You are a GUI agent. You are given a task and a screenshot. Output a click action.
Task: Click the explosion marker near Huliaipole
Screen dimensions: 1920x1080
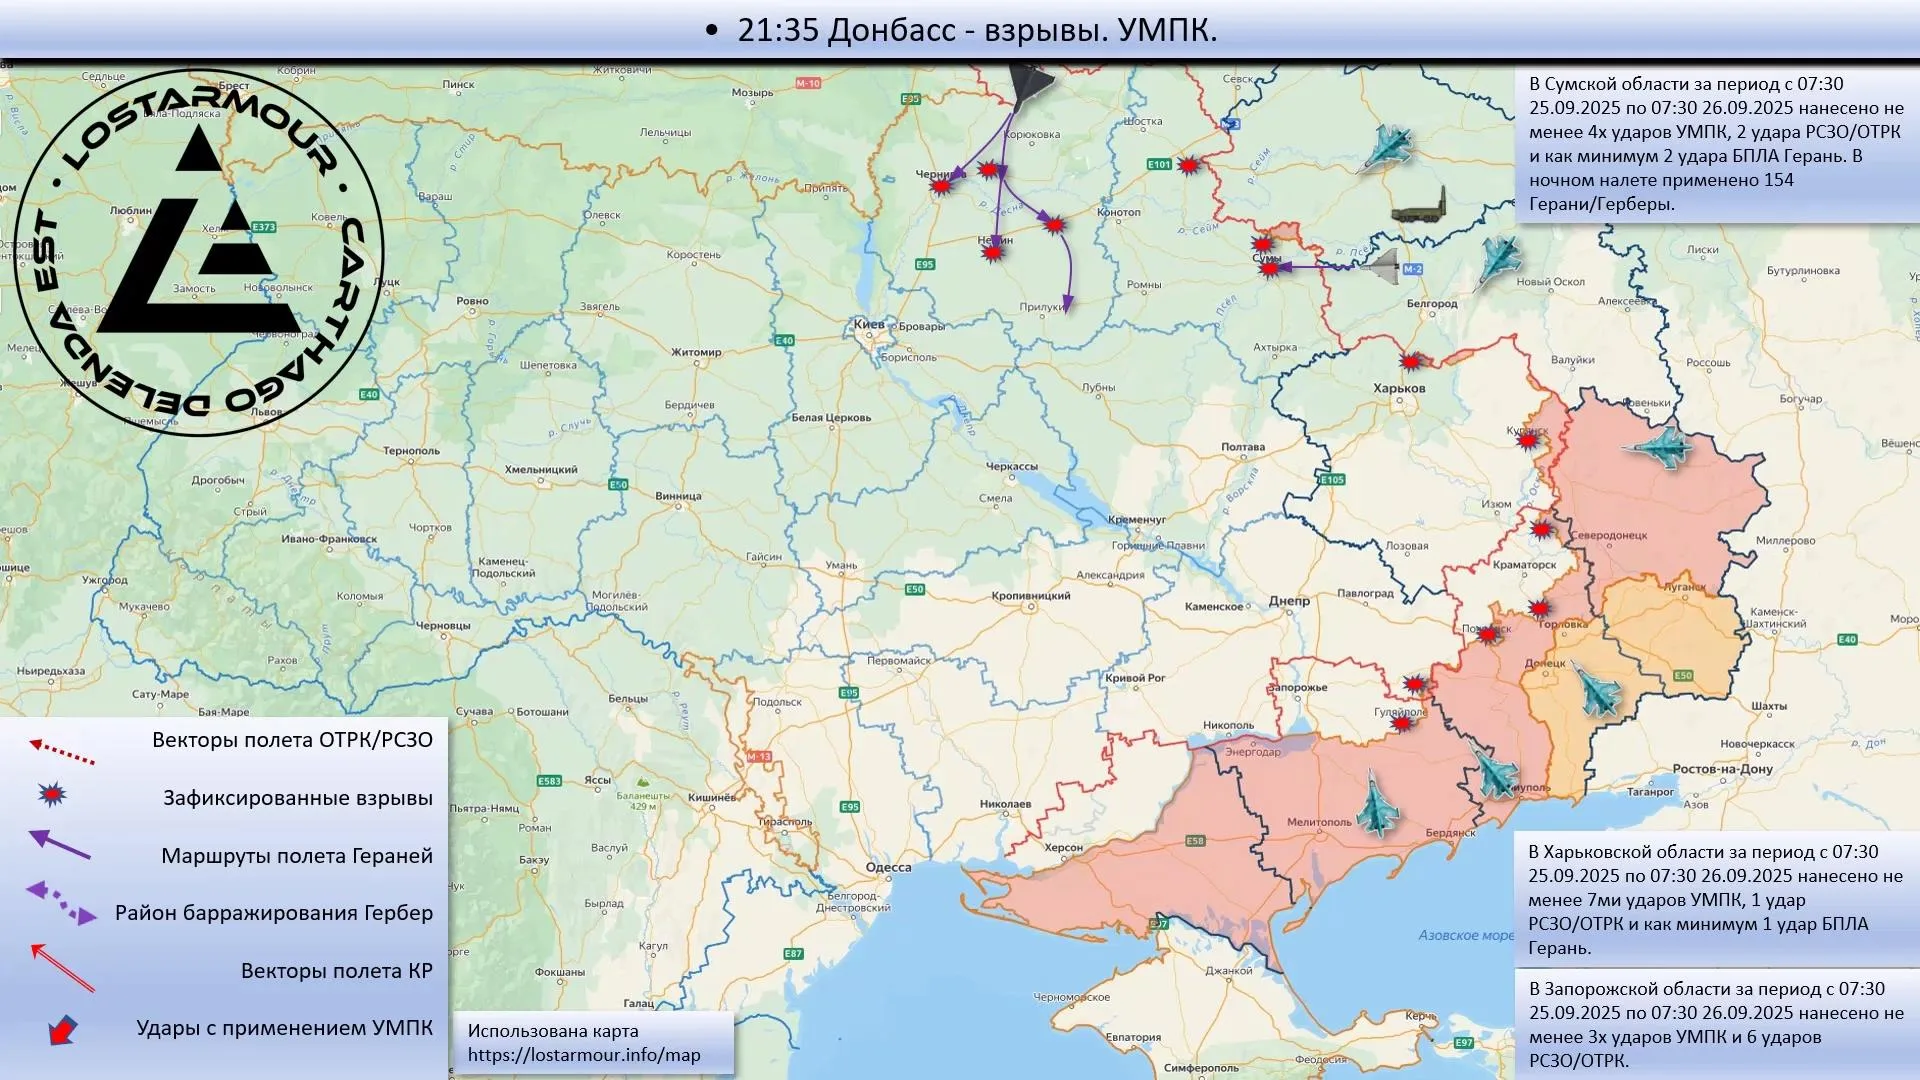[x=1403, y=722]
